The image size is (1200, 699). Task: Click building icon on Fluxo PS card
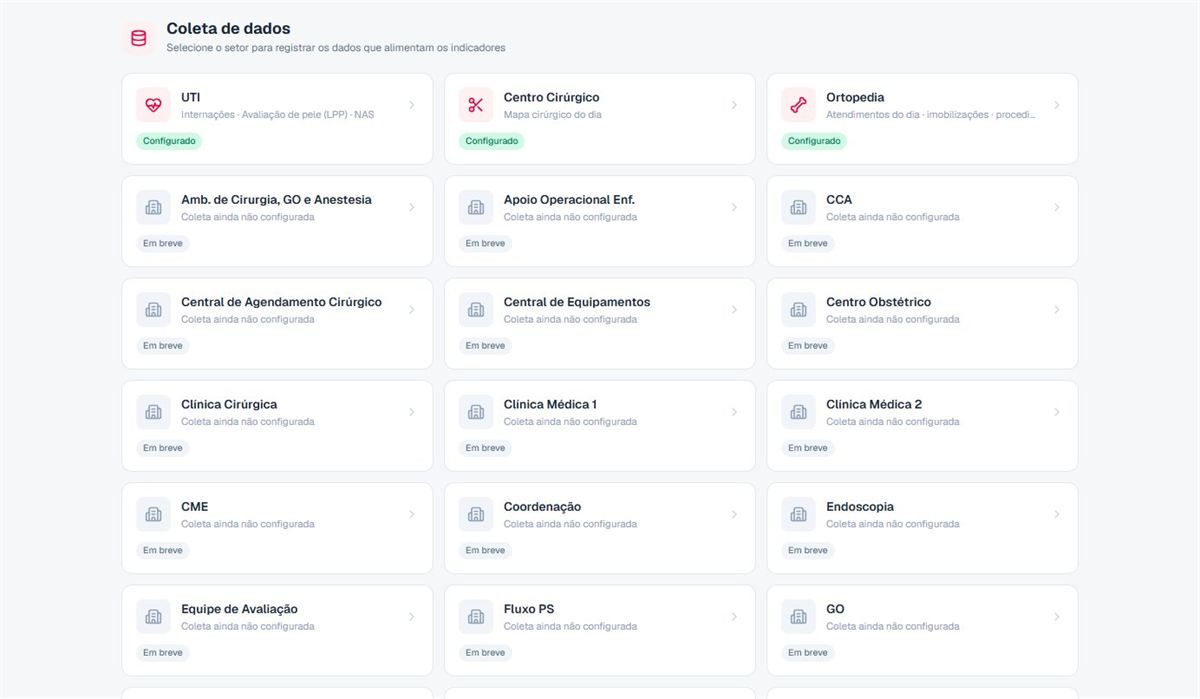click(476, 617)
